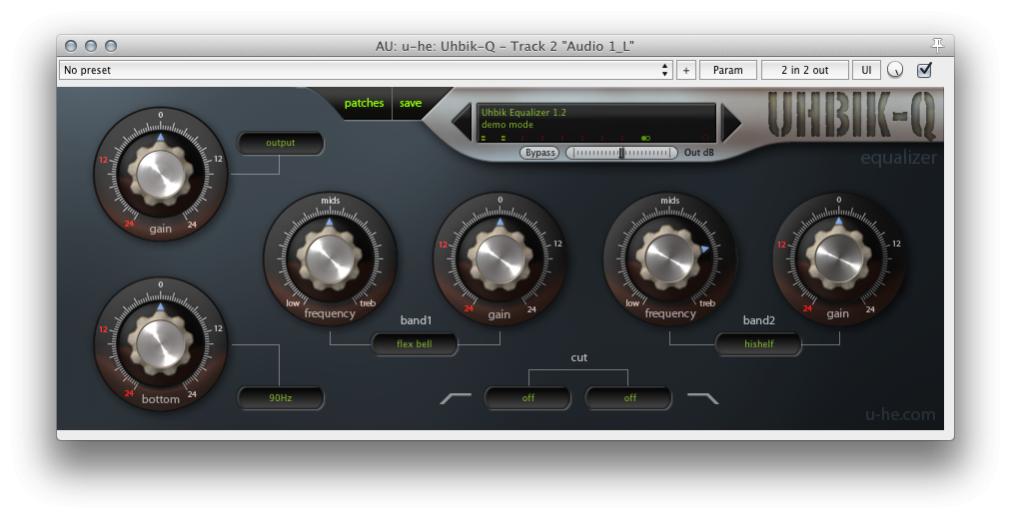
Task: Click the UHBIK-Q logo
Action: (851, 115)
